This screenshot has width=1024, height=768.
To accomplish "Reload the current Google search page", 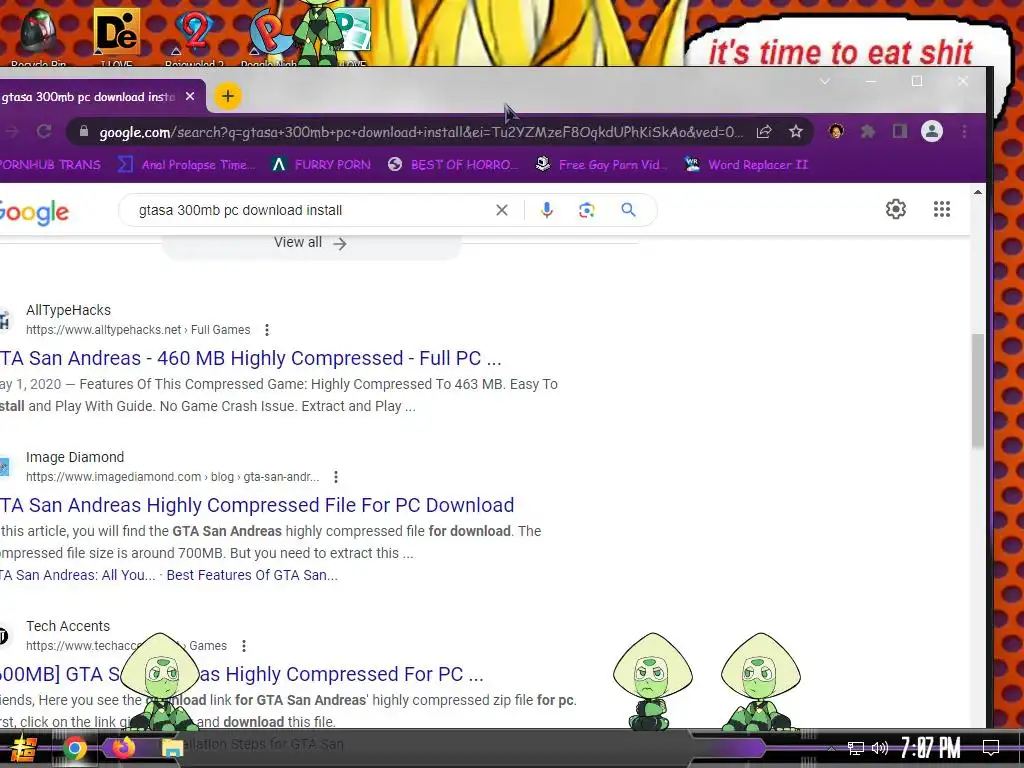I will click(44, 132).
